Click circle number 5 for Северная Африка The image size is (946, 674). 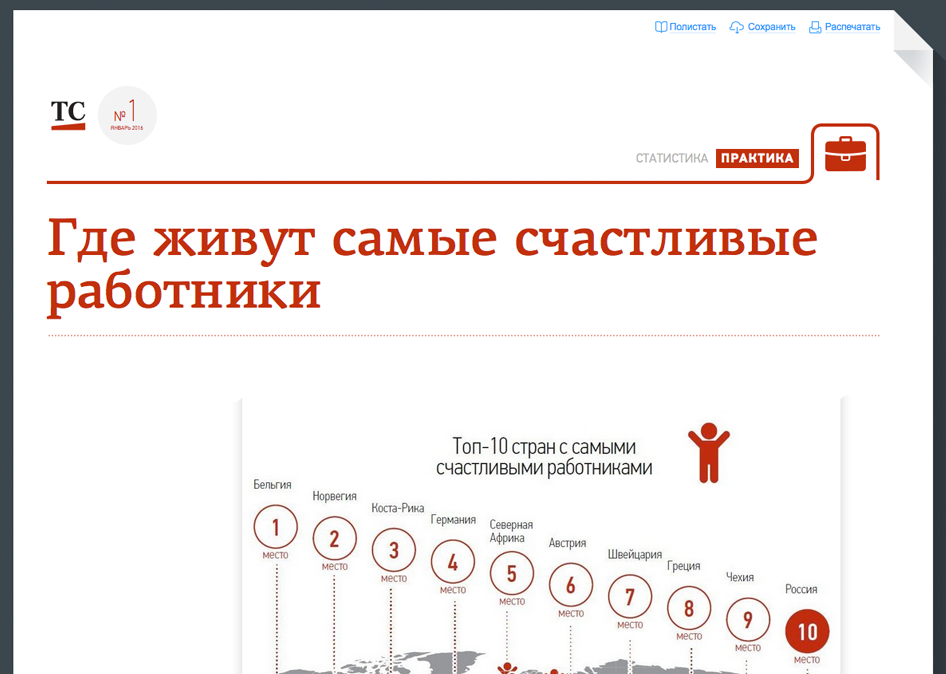pos(512,574)
